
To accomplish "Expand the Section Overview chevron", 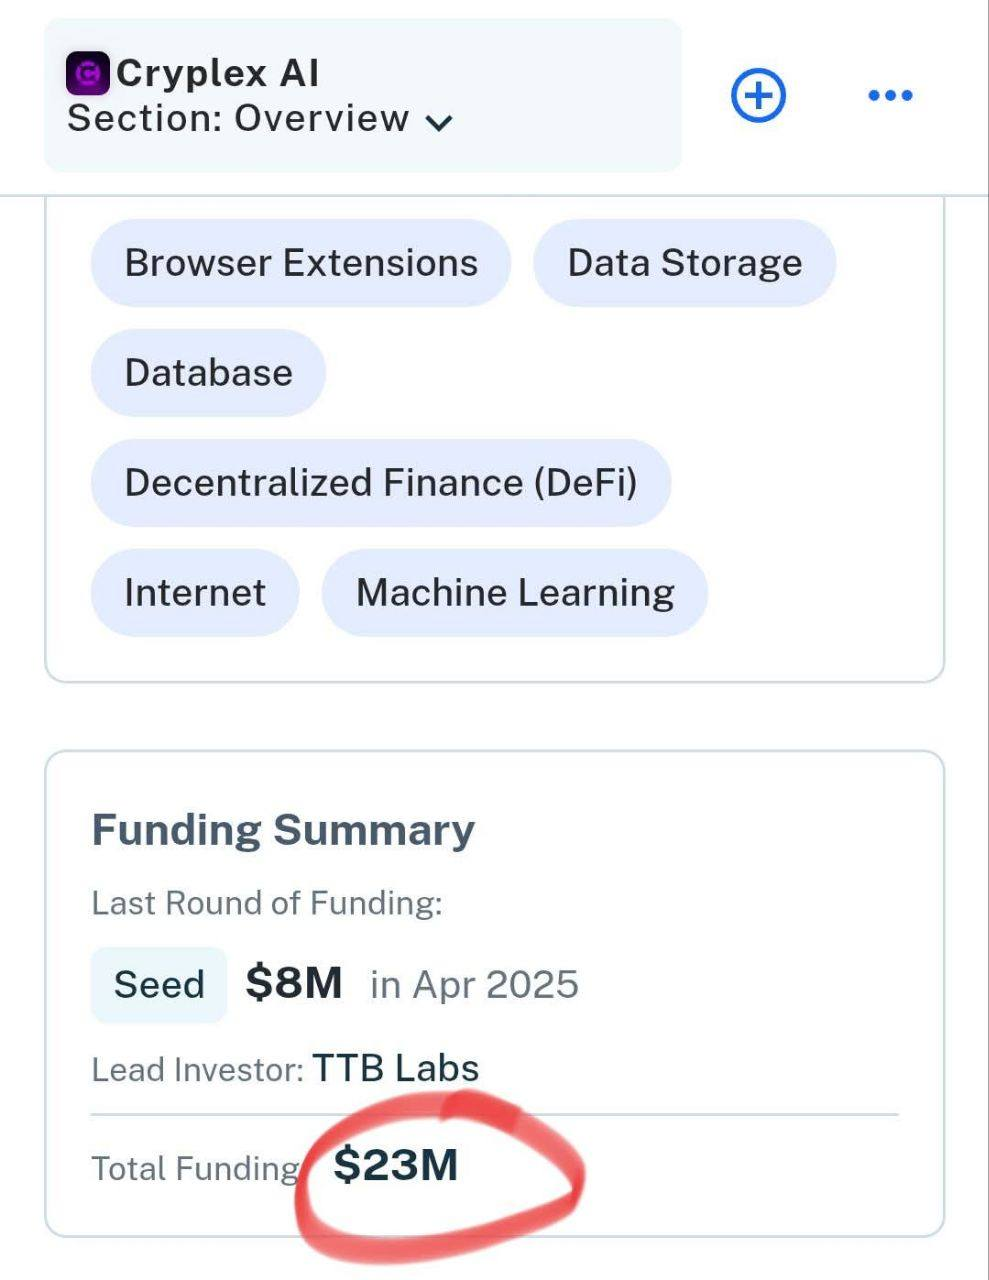I will tap(439, 122).
